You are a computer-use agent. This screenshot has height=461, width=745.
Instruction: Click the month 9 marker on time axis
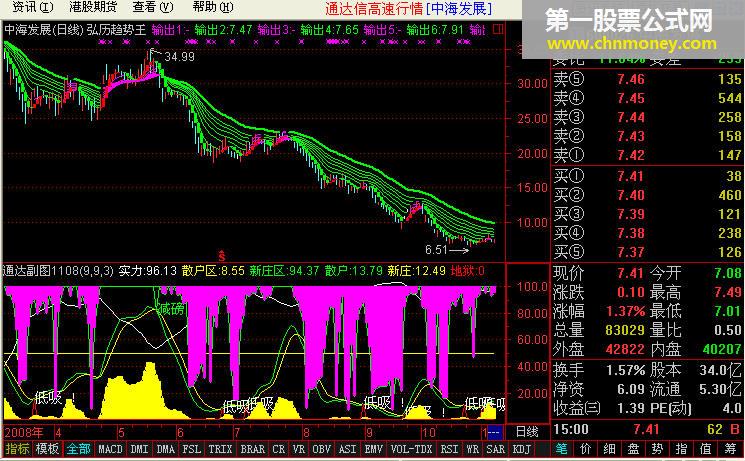tap(369, 432)
